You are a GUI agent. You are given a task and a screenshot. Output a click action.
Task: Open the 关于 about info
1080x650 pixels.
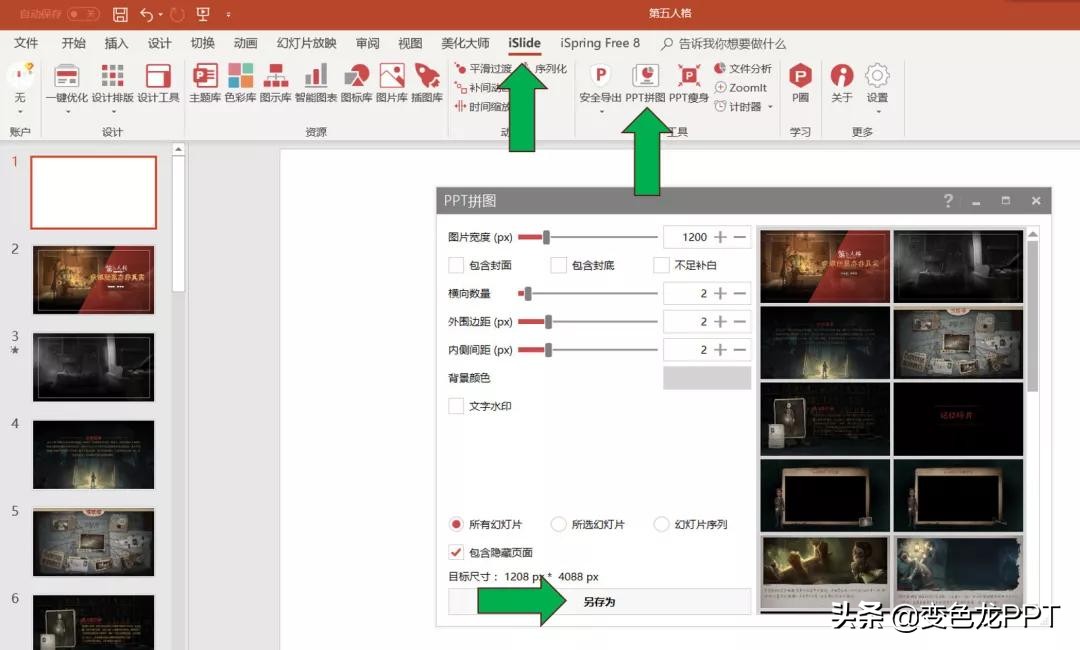click(x=842, y=83)
